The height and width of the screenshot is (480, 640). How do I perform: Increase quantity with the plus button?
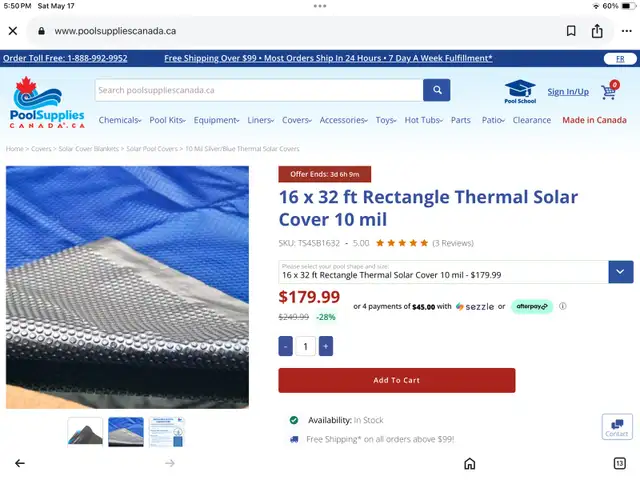326,346
